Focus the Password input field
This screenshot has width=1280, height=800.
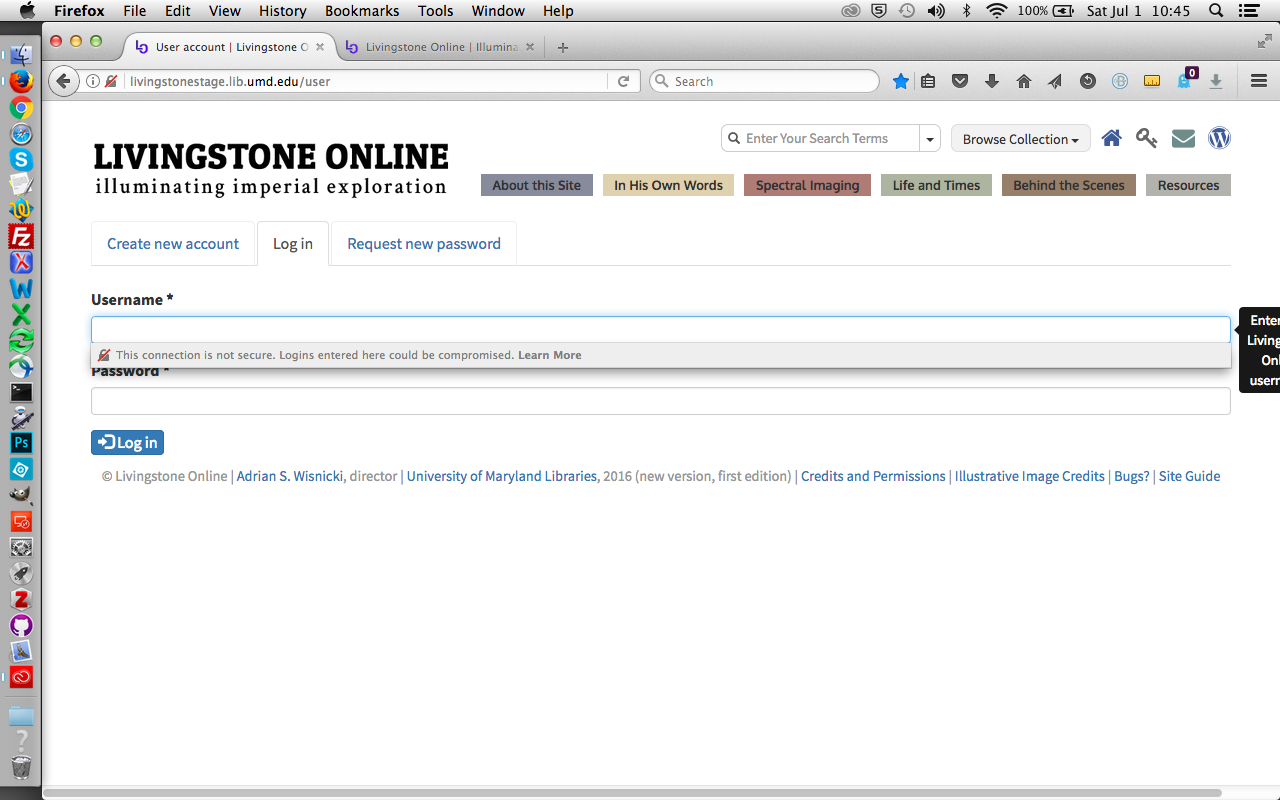click(x=661, y=401)
